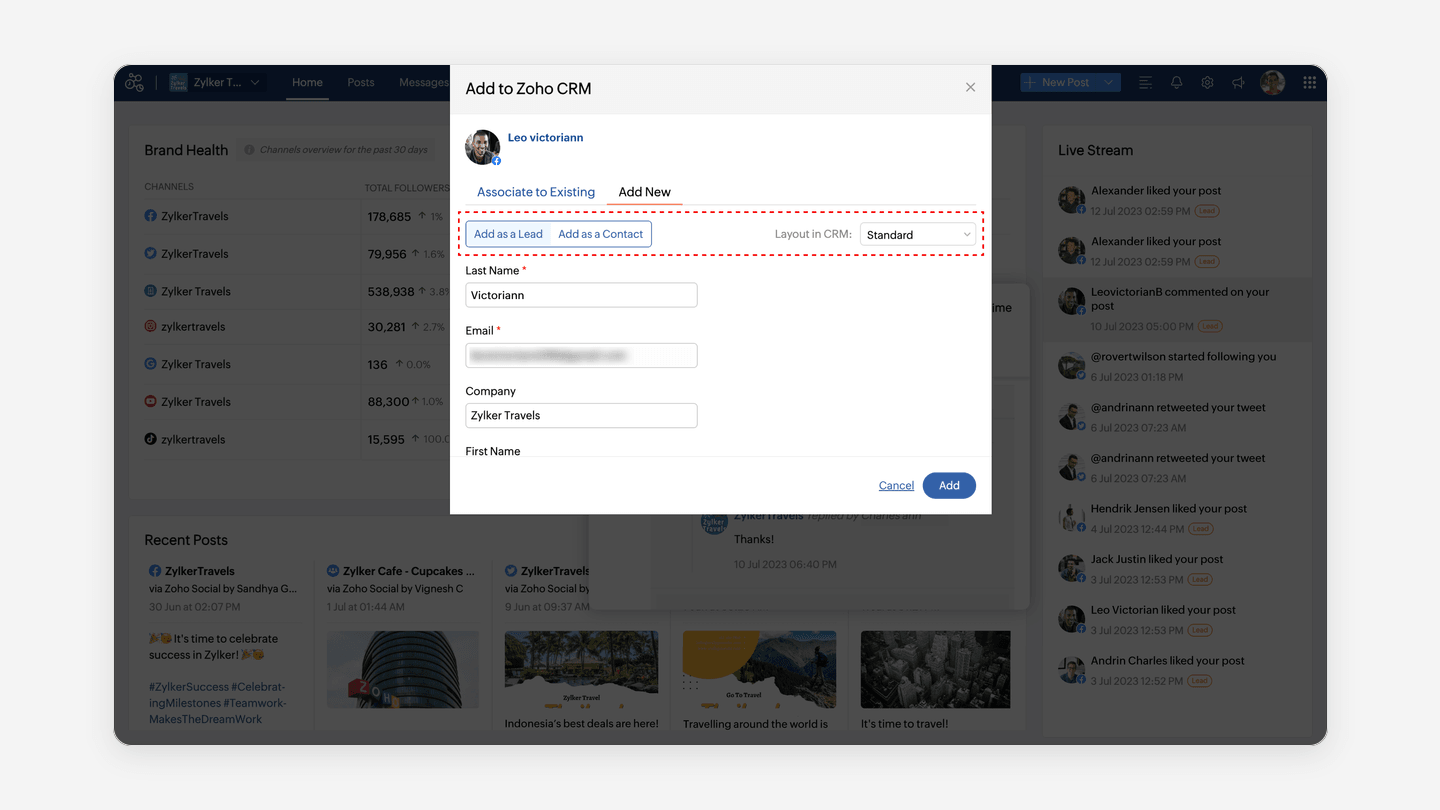Open the announcements megaphone icon

pyautogui.click(x=1239, y=83)
